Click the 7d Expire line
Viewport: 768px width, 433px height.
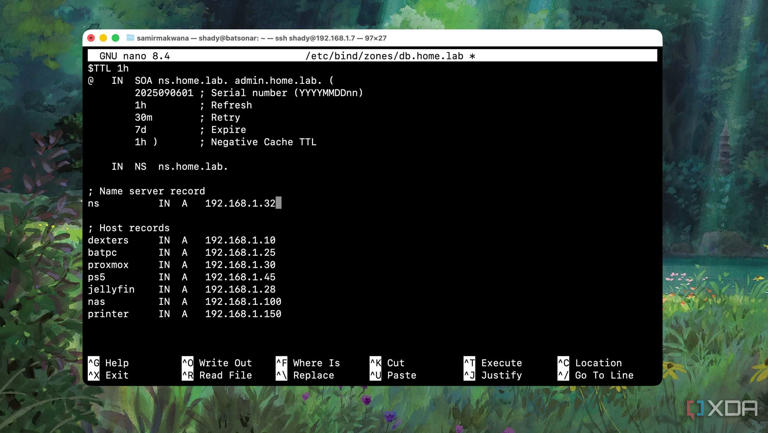coord(191,129)
